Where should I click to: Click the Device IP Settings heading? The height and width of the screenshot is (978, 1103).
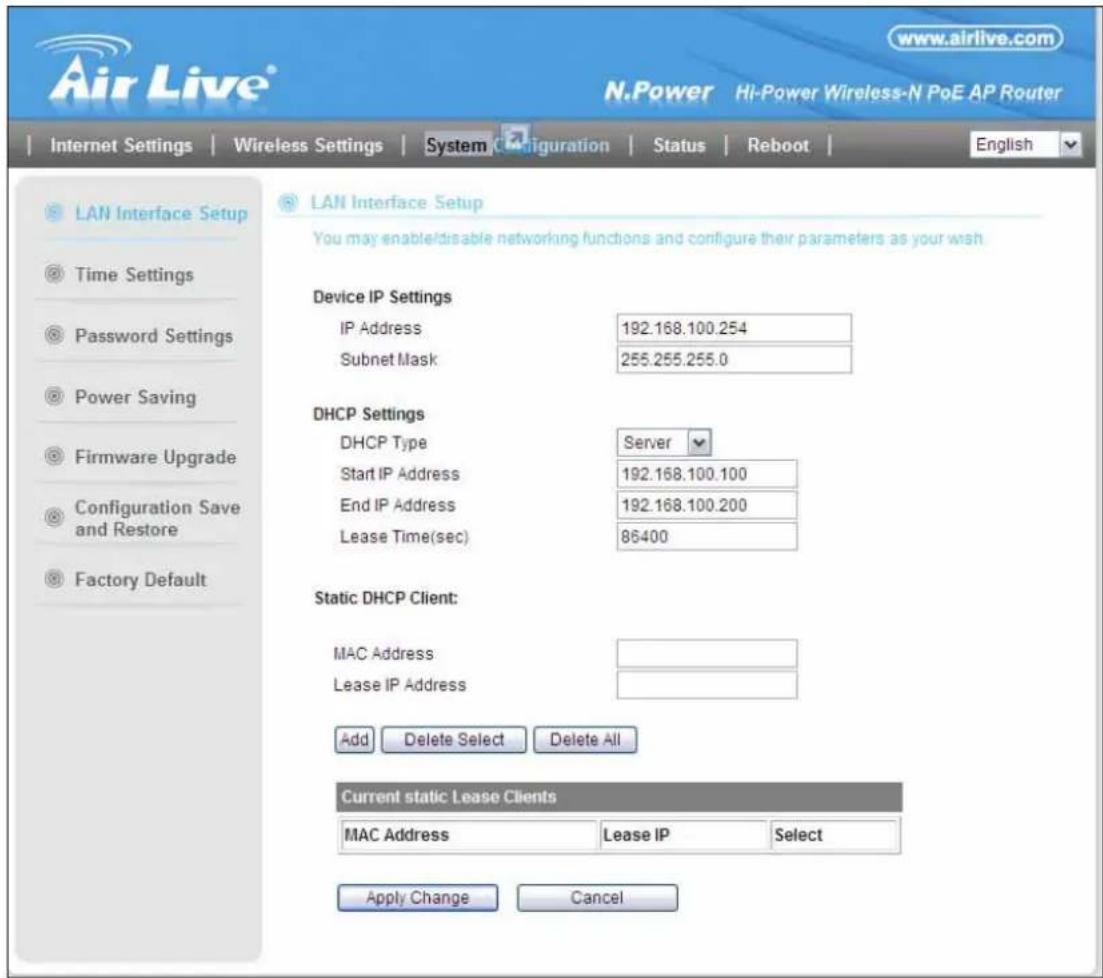[x=382, y=297]
